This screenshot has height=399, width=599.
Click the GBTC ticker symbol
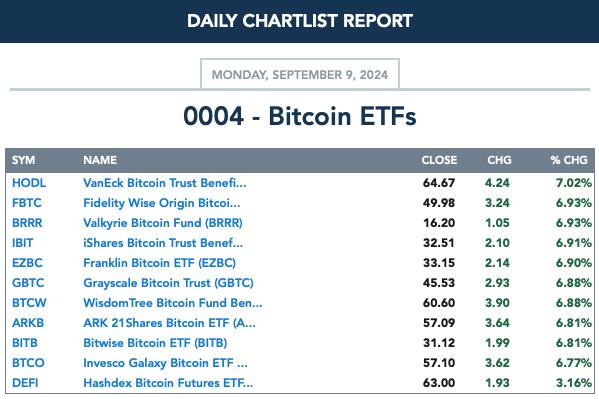pos(28,283)
